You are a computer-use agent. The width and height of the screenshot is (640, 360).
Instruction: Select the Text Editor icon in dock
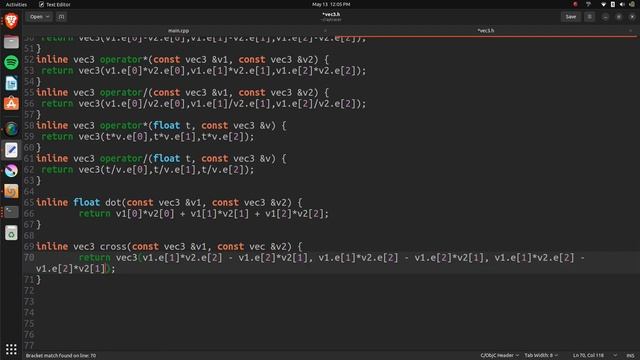(x=11, y=150)
